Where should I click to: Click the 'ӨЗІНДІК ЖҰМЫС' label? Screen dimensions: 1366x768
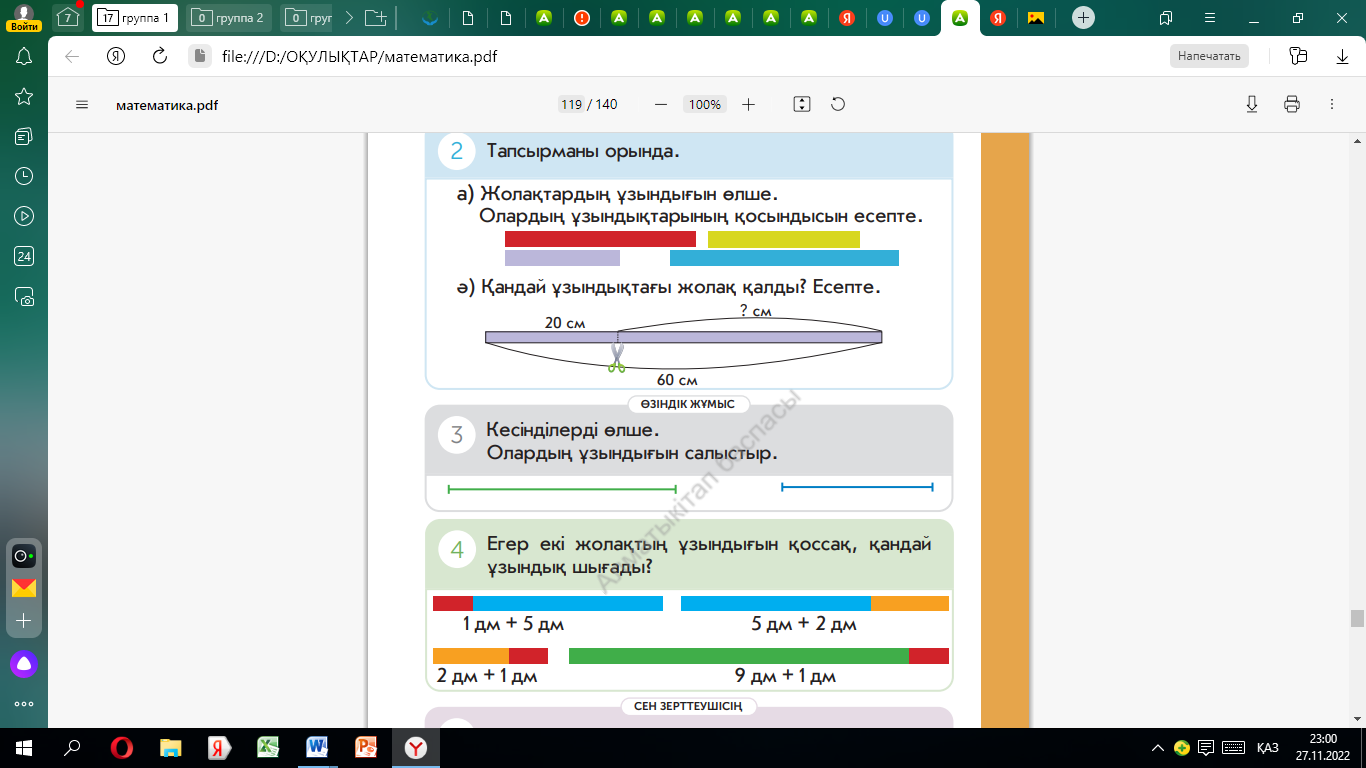(689, 404)
